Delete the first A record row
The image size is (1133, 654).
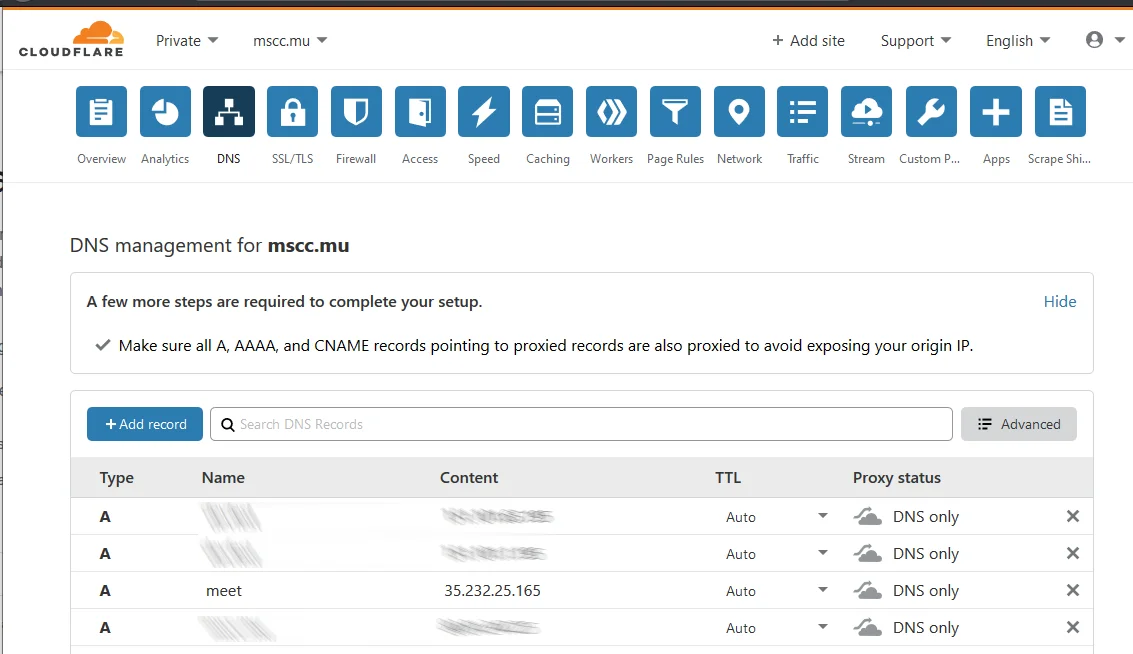pos(1073,516)
